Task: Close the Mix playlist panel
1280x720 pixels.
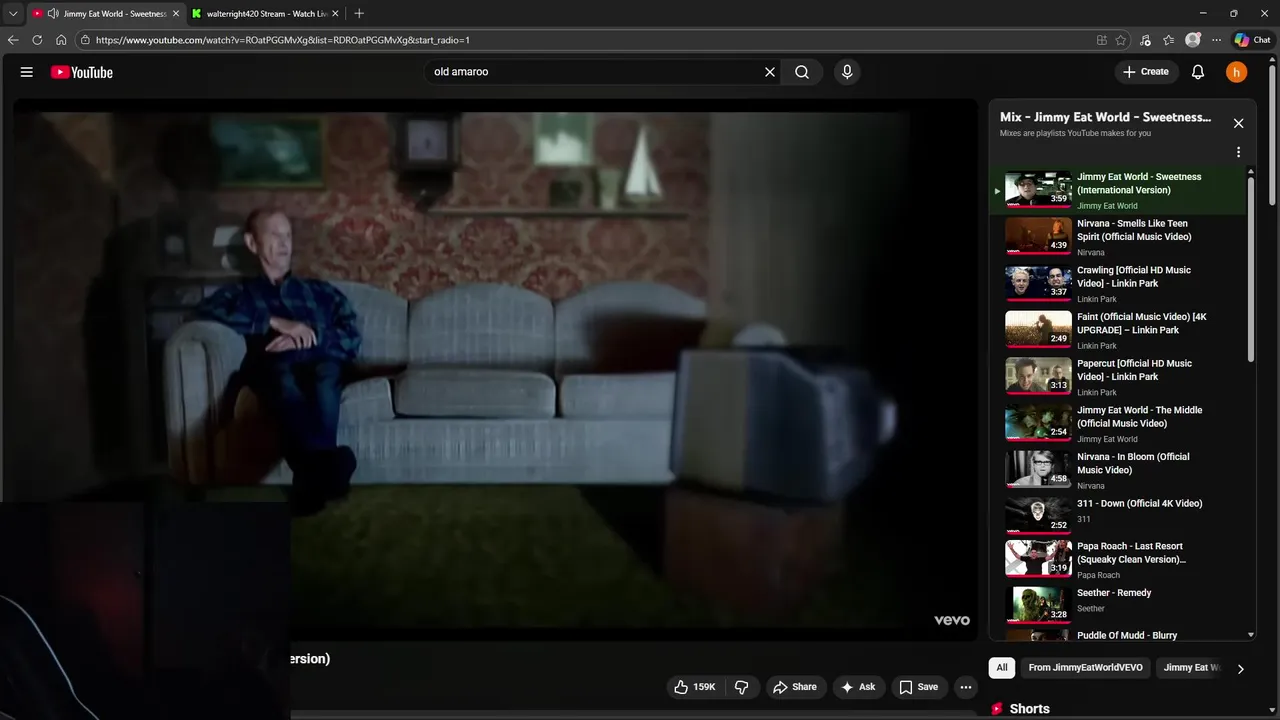Action: 1238,123
